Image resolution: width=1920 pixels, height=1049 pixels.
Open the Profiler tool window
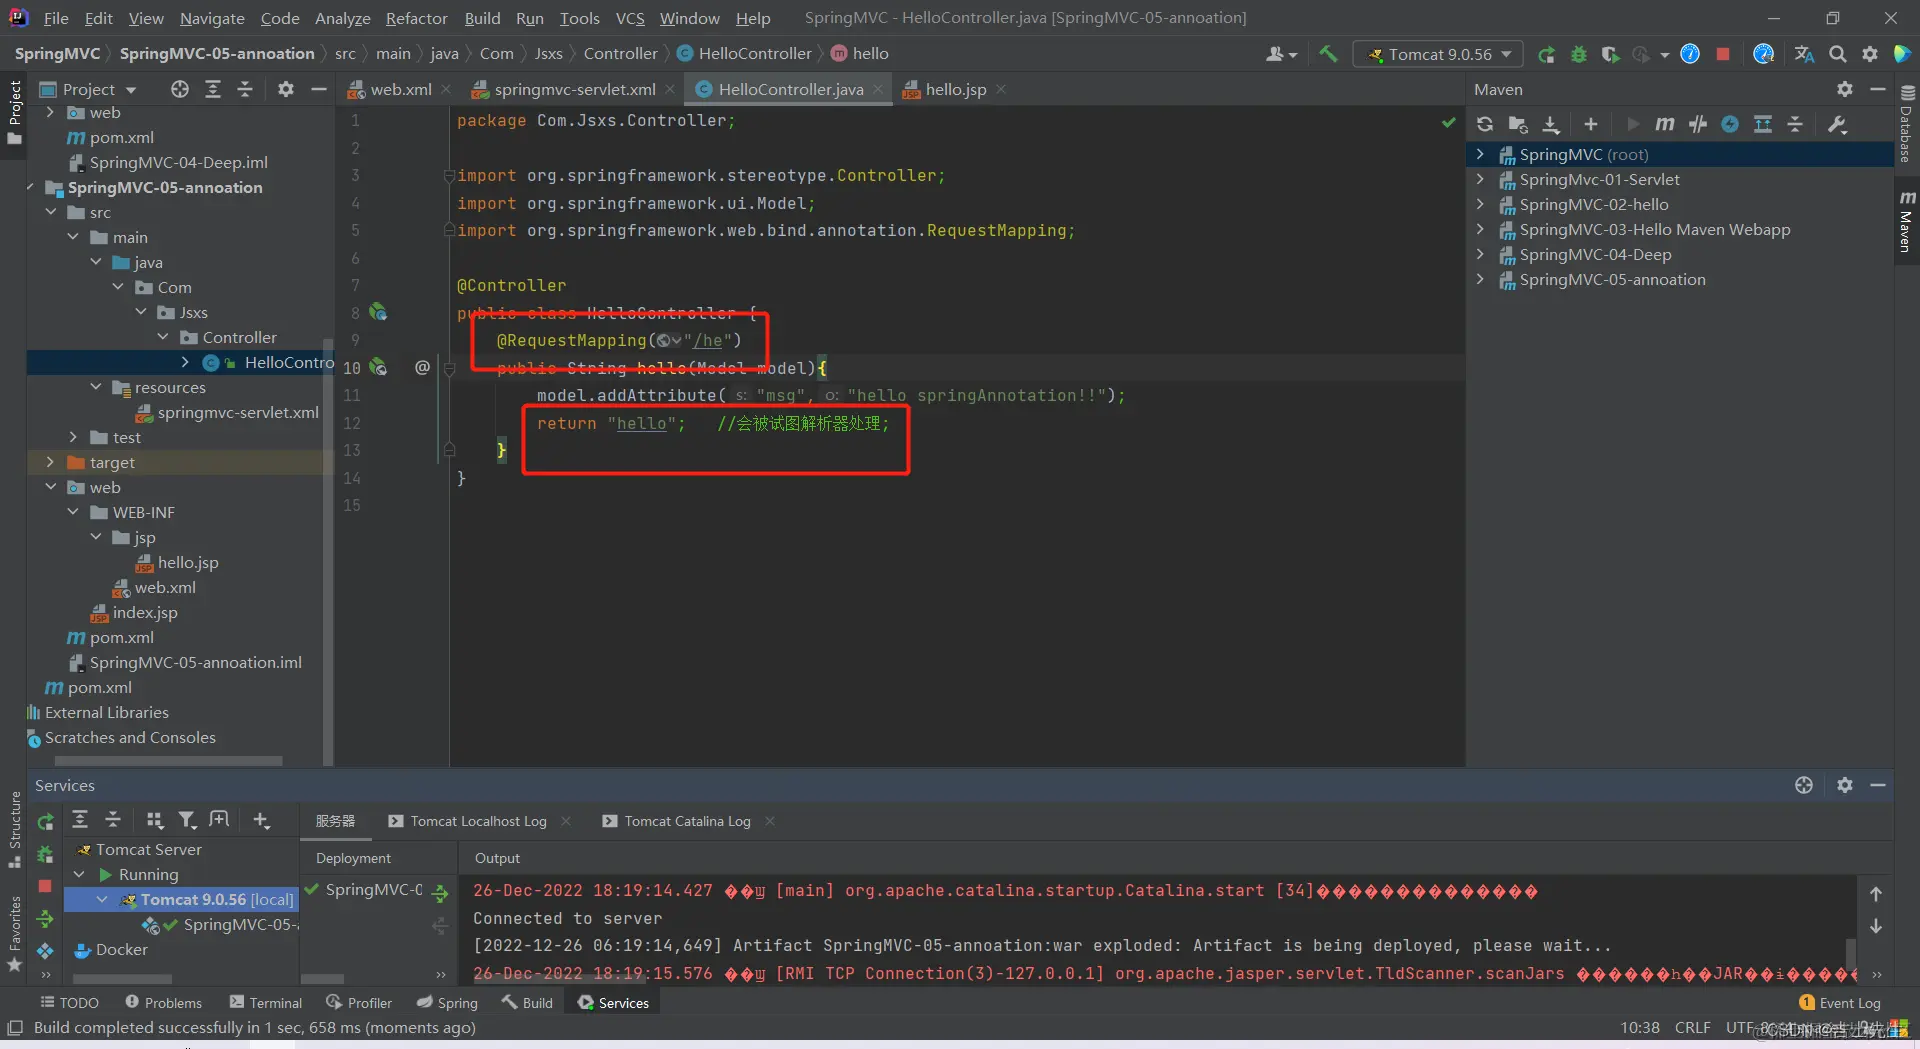[x=359, y=1002]
